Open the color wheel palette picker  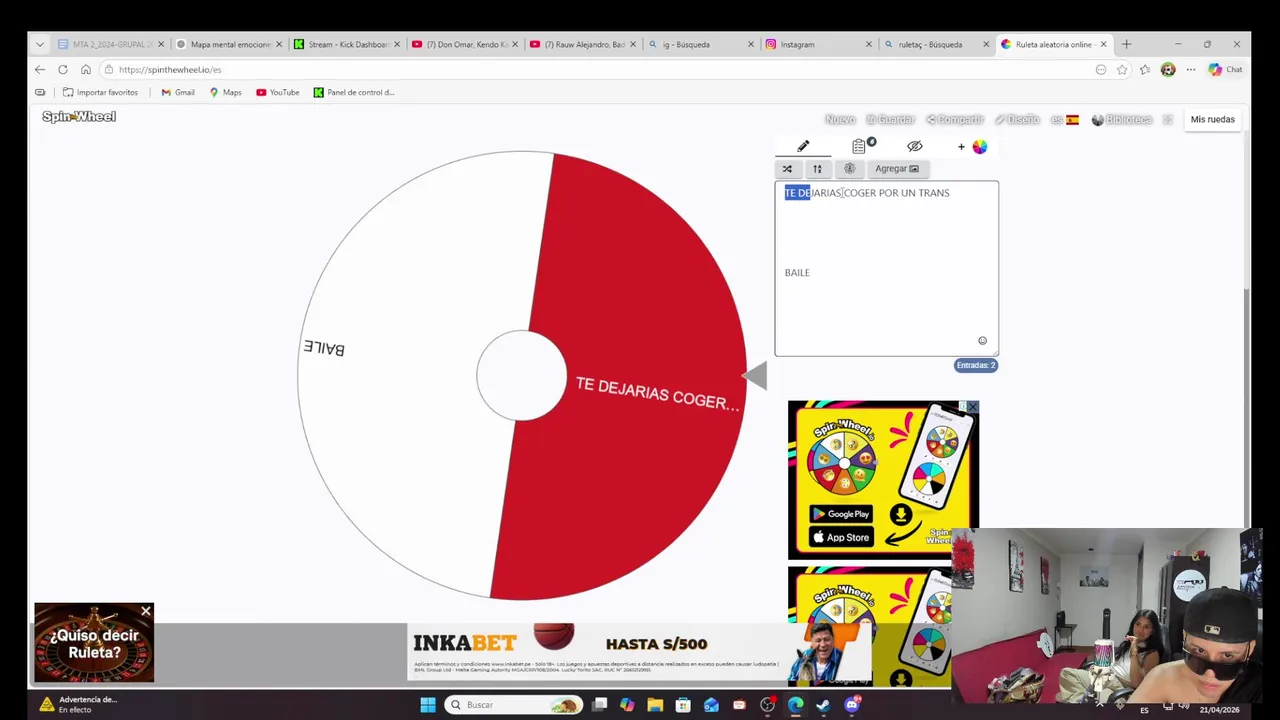click(x=980, y=146)
